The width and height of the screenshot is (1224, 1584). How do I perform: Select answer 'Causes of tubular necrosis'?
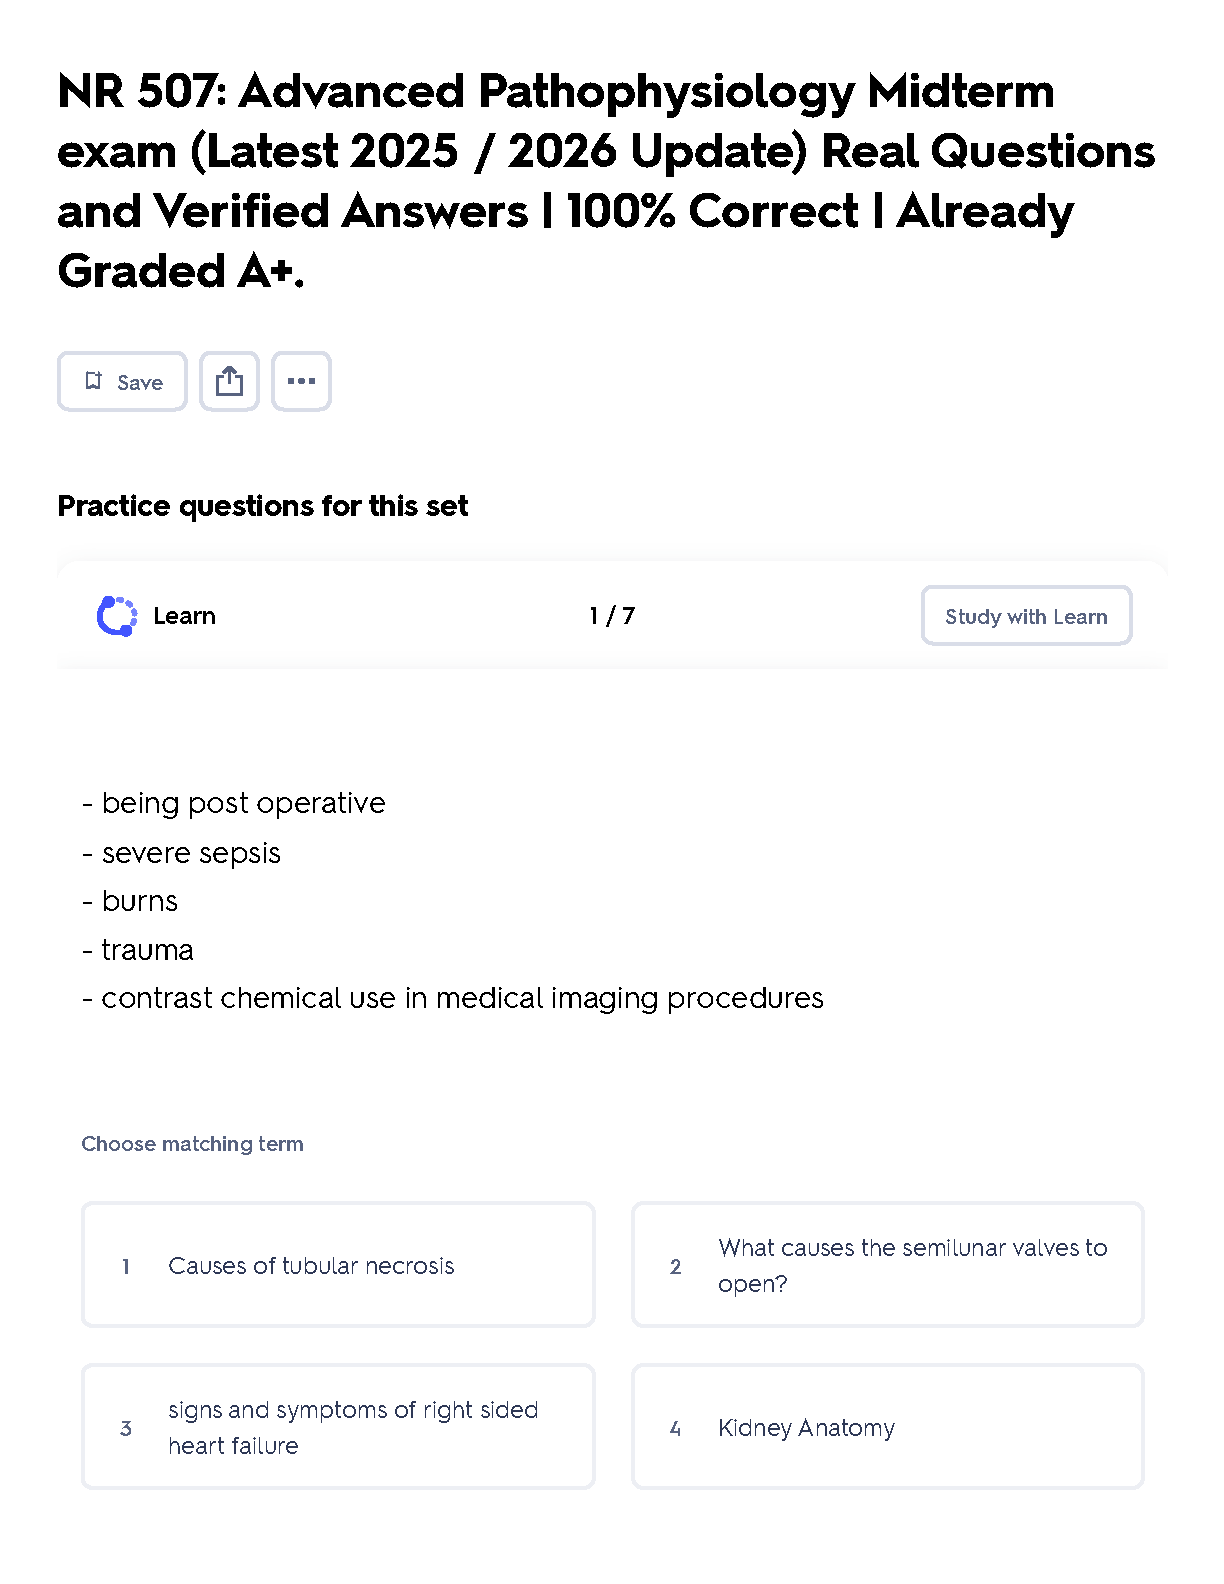(338, 1265)
